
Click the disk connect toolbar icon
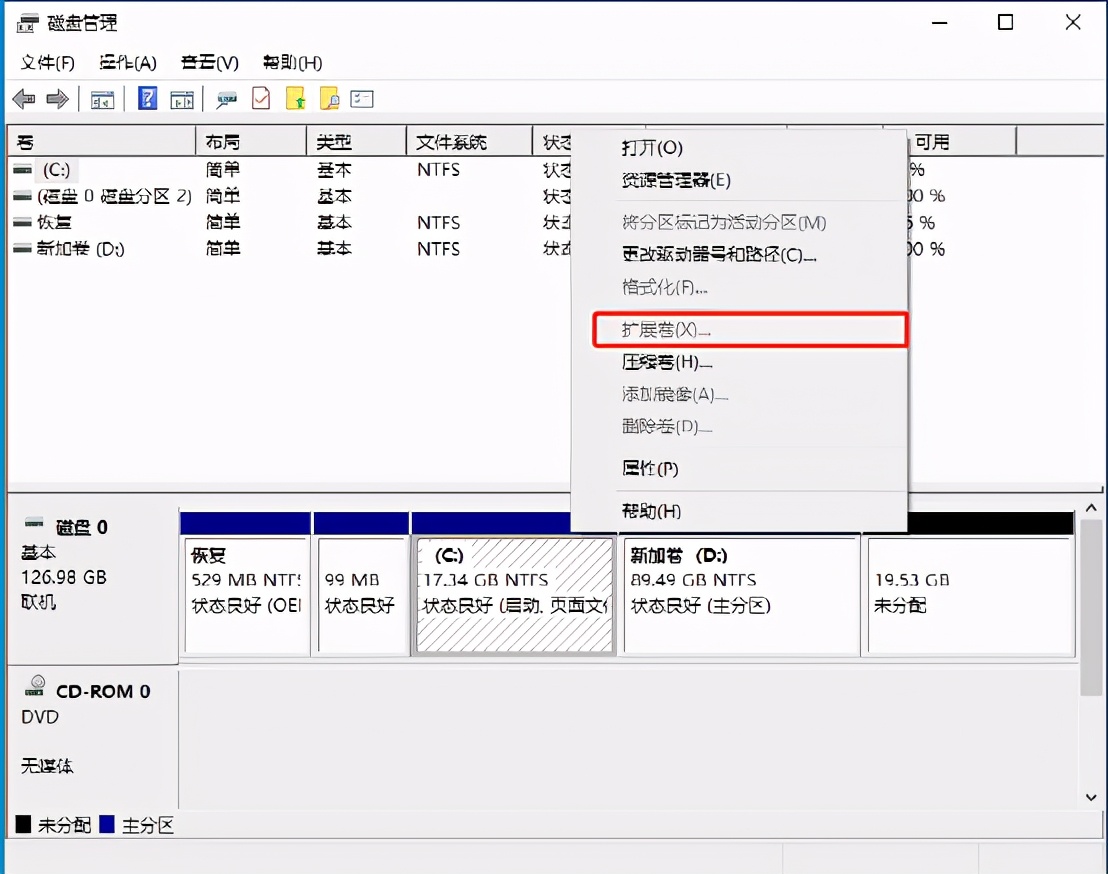pyautogui.click(x=226, y=100)
